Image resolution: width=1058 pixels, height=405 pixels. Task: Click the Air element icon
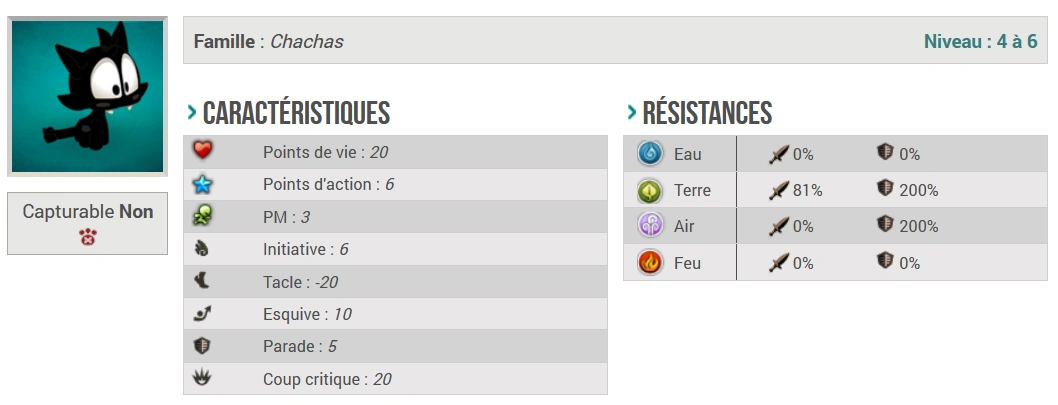[650, 226]
